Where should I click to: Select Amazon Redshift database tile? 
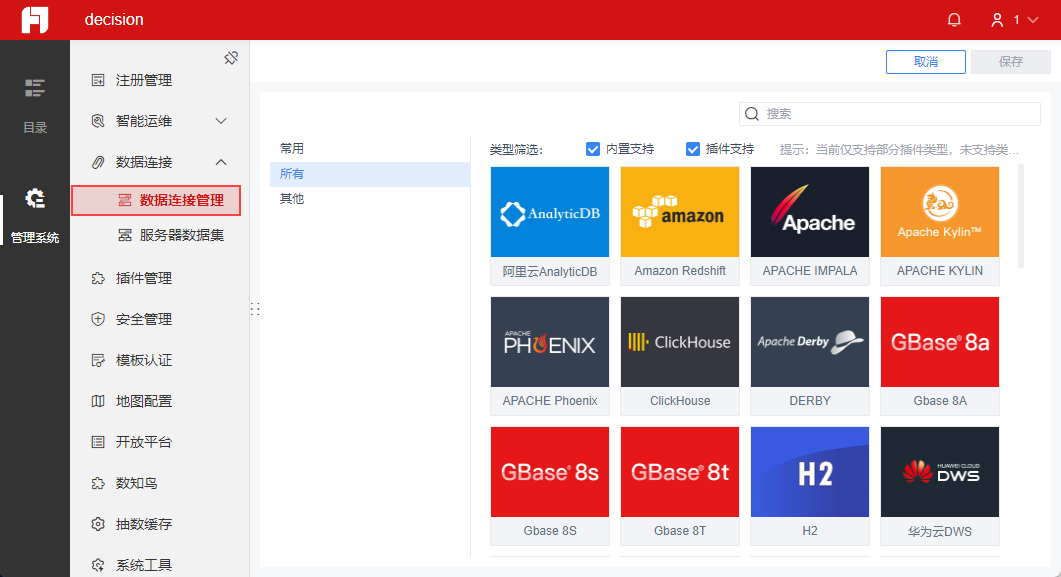click(x=680, y=226)
